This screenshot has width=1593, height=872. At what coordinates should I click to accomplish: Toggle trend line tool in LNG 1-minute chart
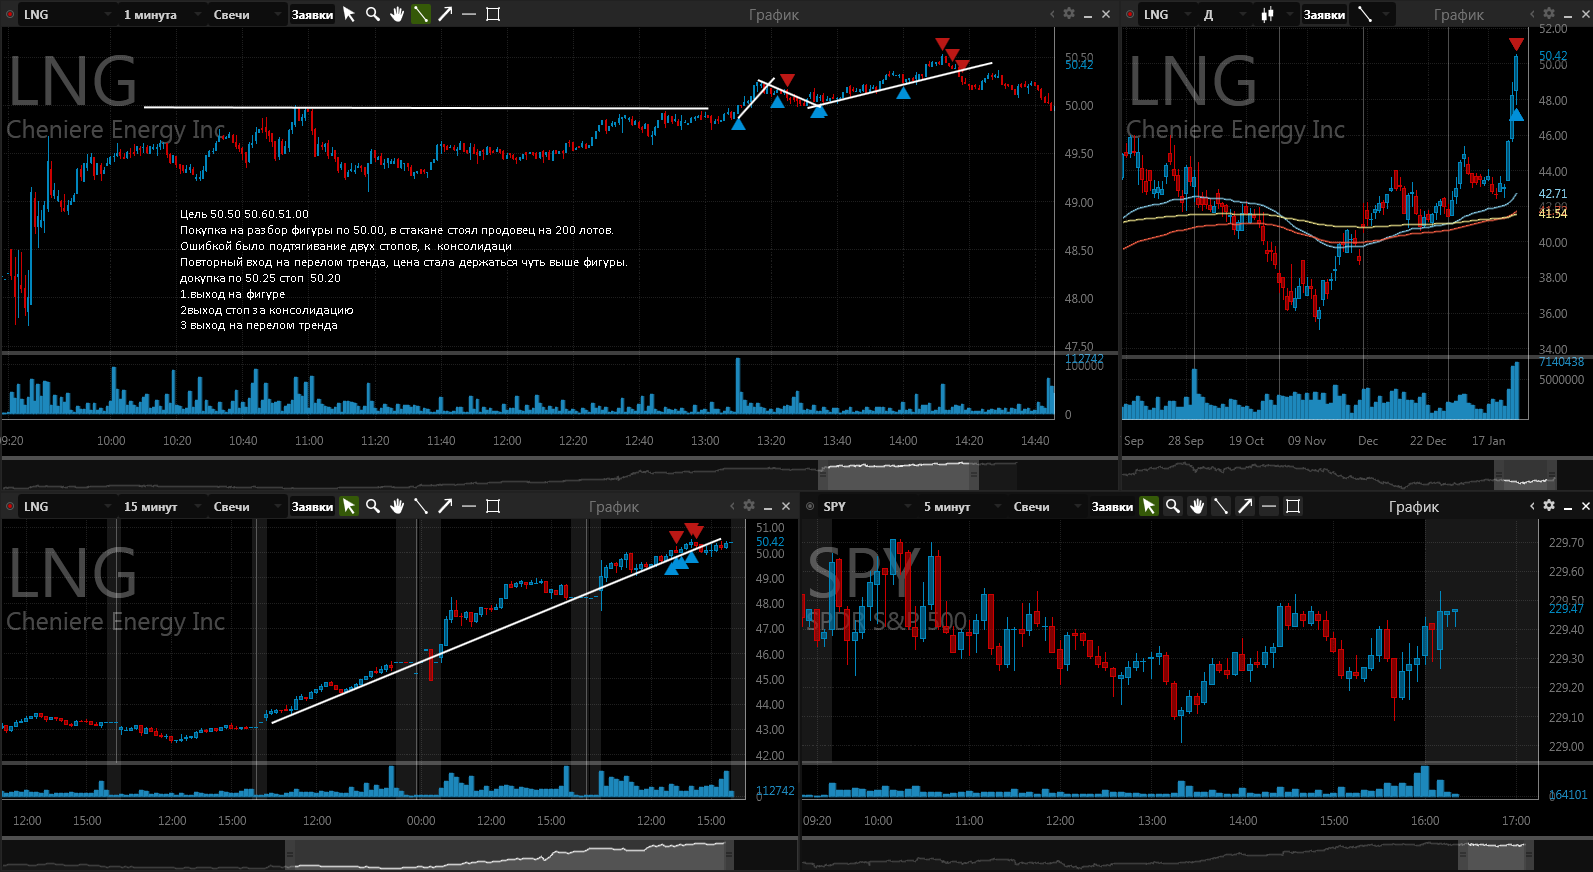pos(421,14)
